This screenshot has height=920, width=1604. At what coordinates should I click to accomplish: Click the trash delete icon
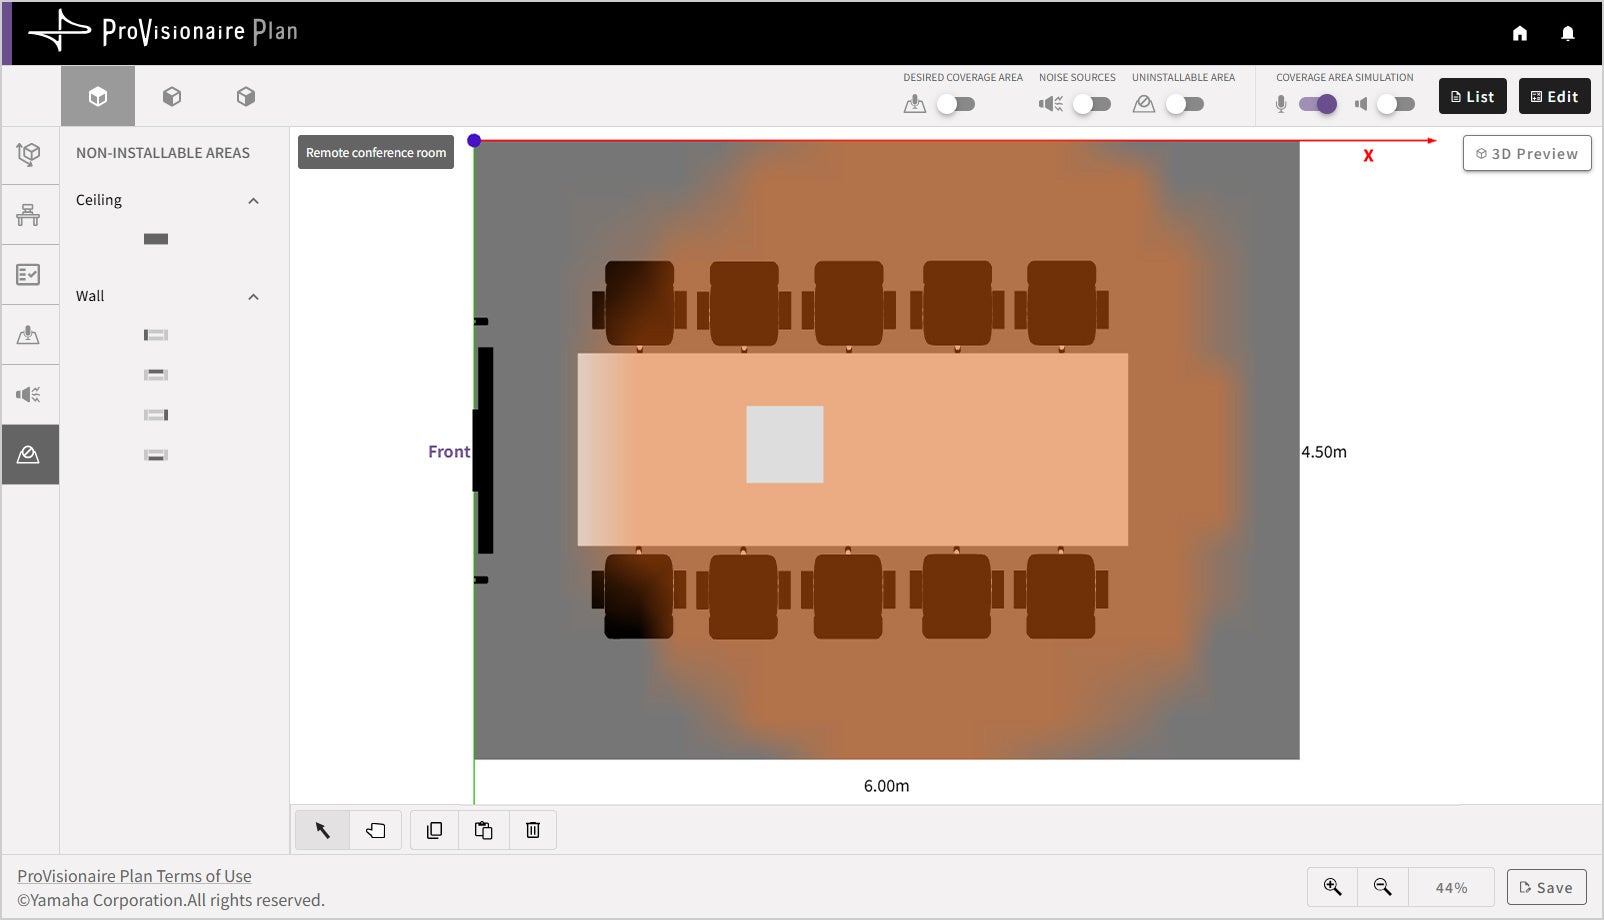point(533,830)
